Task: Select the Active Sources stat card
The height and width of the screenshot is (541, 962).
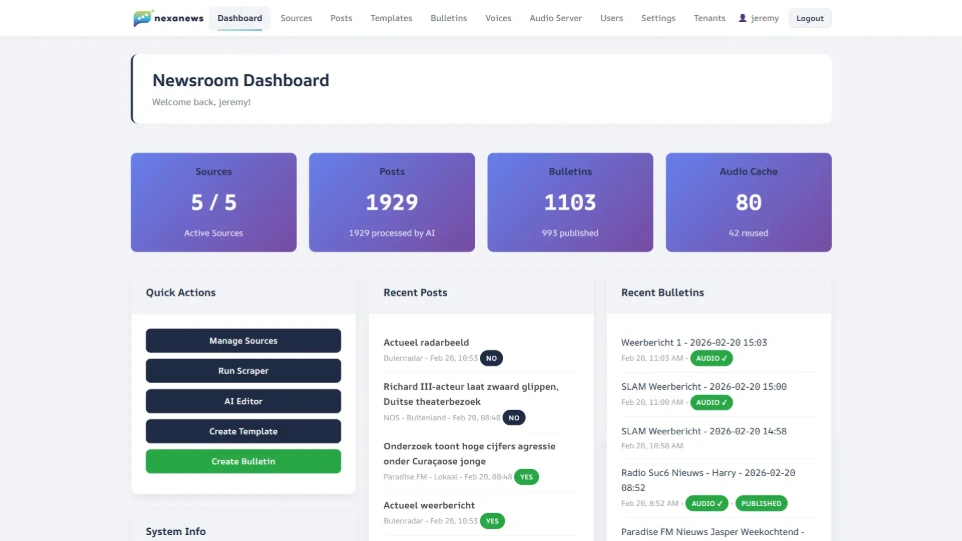Action: click(x=213, y=202)
